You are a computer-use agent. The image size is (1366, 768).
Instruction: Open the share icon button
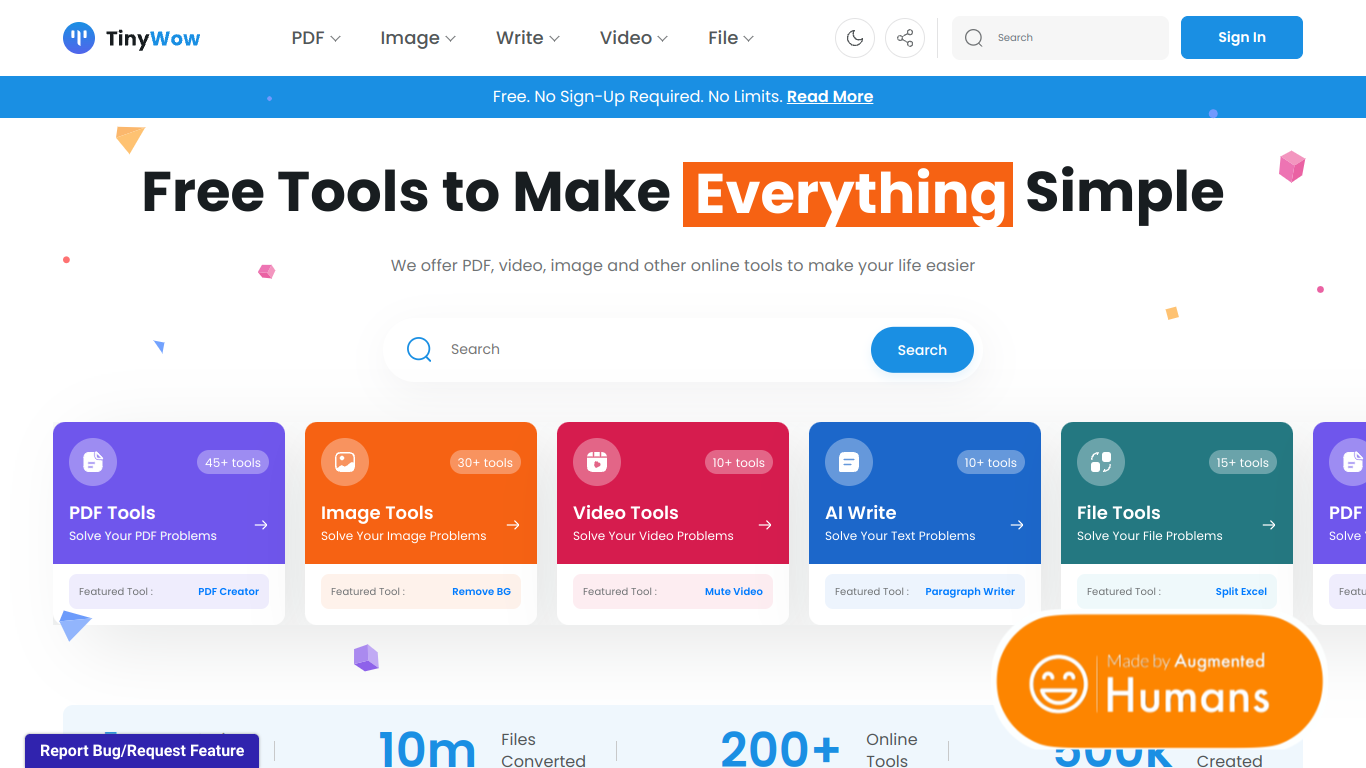point(905,38)
